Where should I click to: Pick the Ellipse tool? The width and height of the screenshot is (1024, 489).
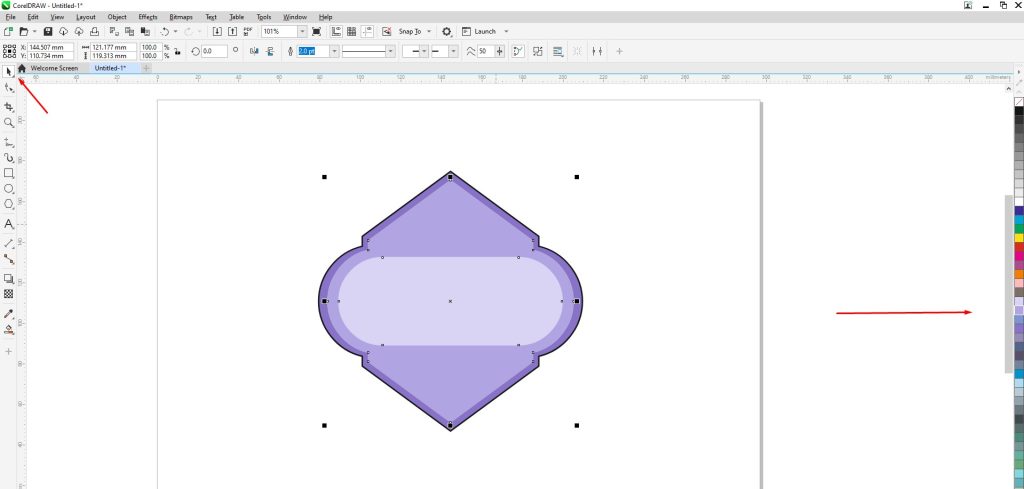tap(9, 188)
